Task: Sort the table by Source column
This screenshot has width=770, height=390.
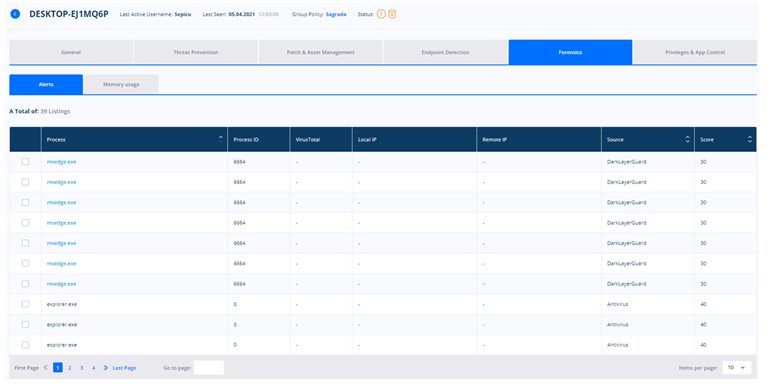Action: [688, 139]
